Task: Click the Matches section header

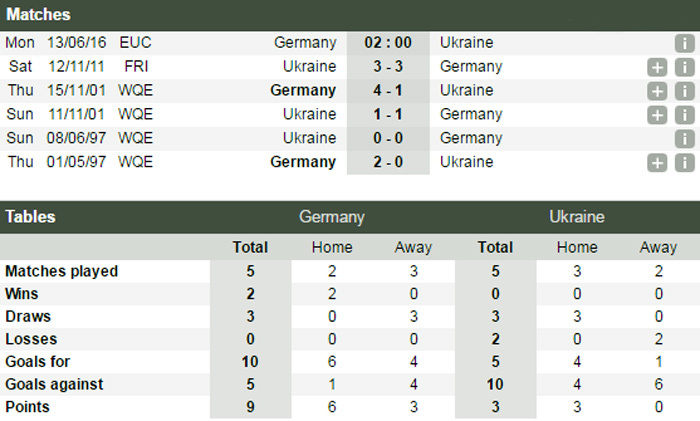Action: tap(38, 15)
